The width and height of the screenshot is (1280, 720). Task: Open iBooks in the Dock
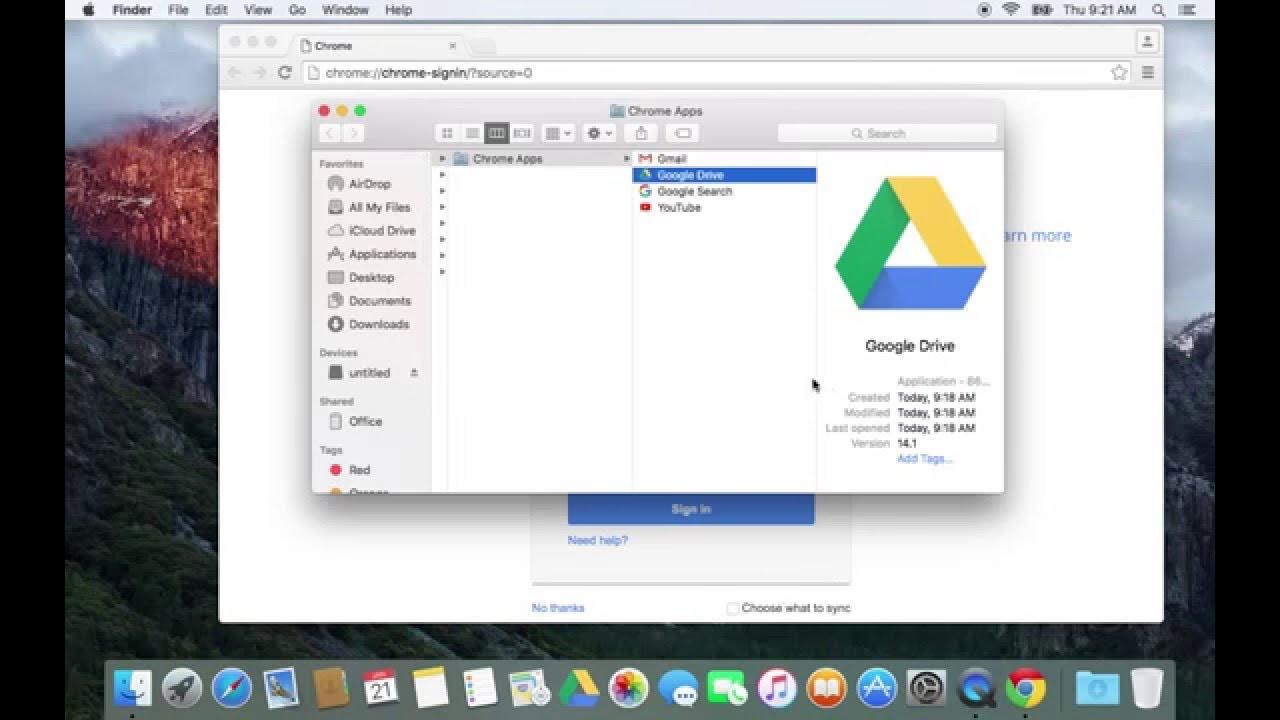coord(826,688)
